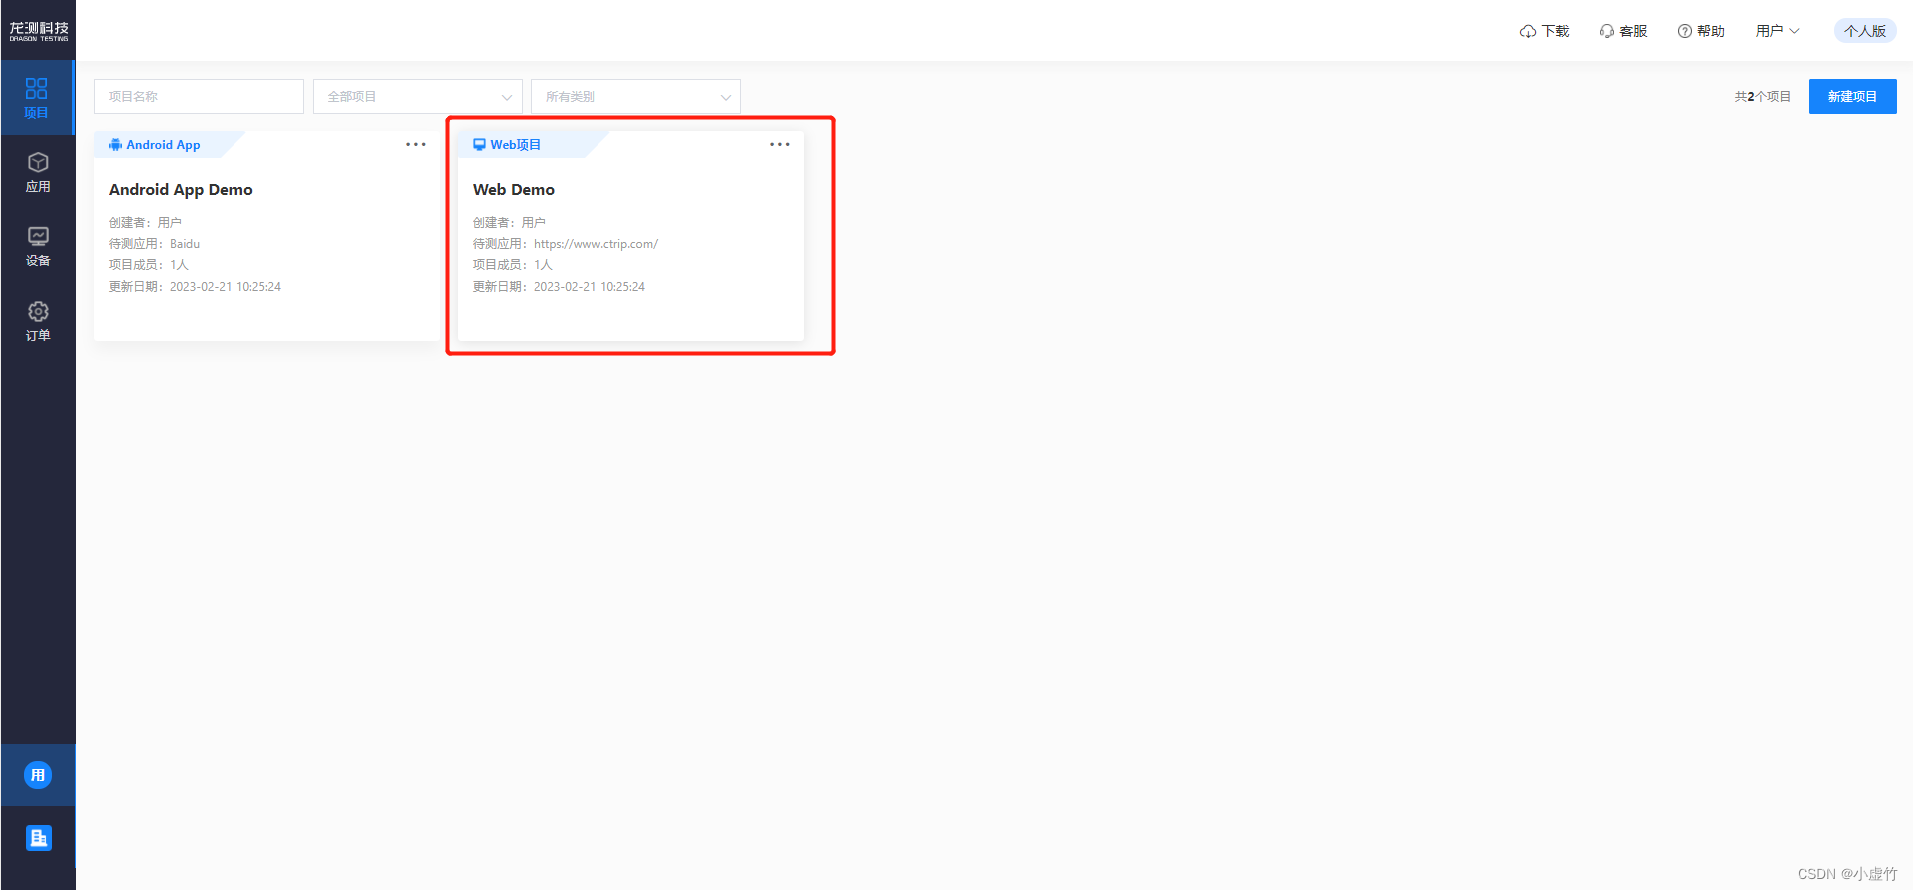Image resolution: width=1913 pixels, height=890 pixels.
Task: Click the 龙测科技 logo
Action: (x=39, y=31)
